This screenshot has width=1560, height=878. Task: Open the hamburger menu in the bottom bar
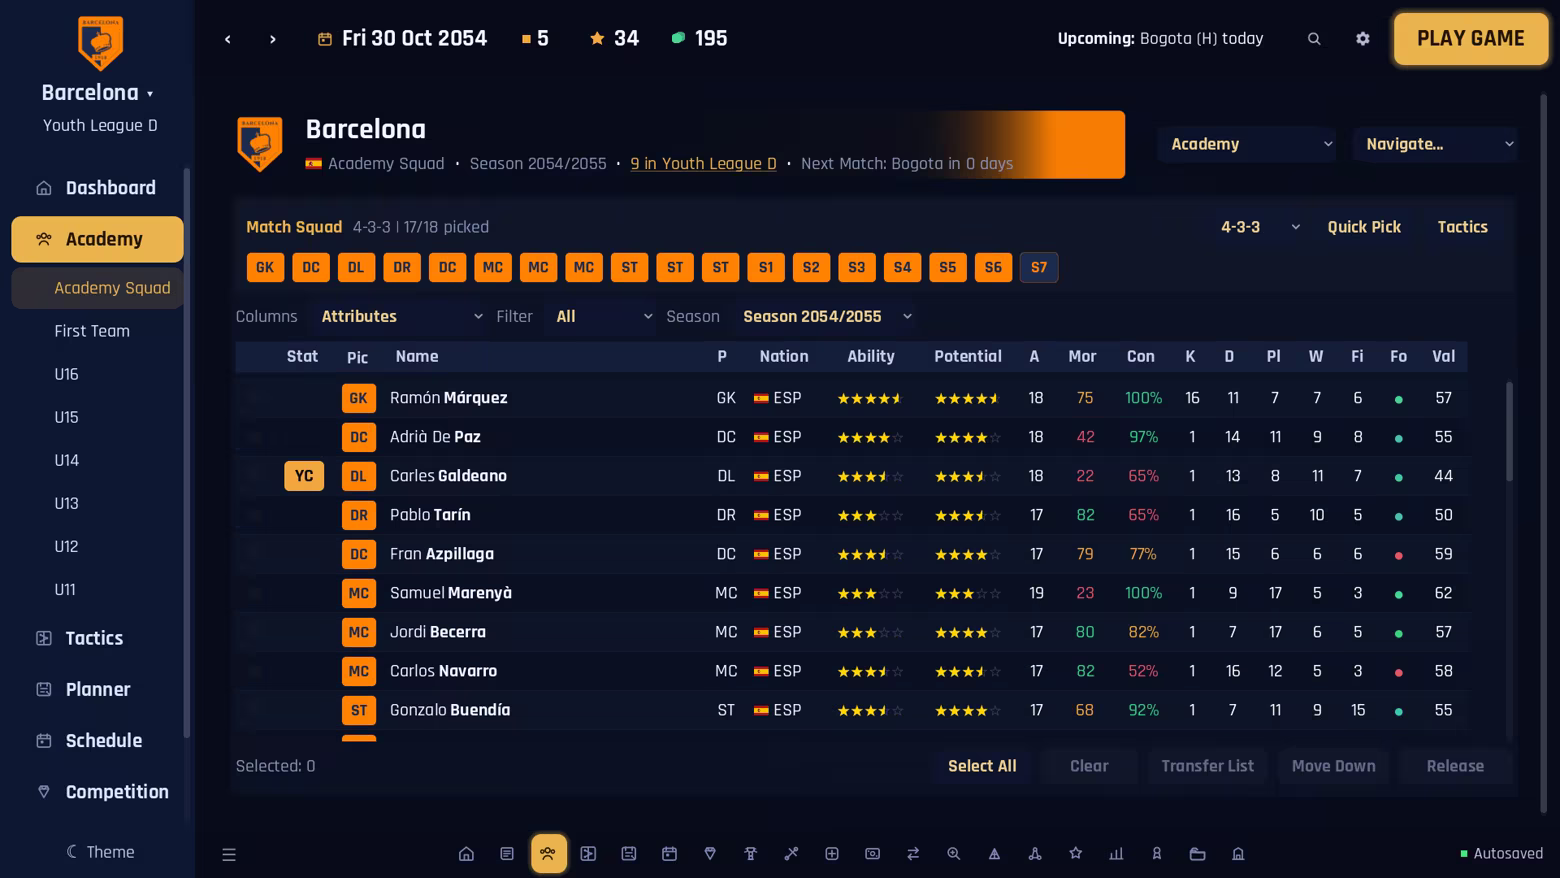(x=229, y=854)
